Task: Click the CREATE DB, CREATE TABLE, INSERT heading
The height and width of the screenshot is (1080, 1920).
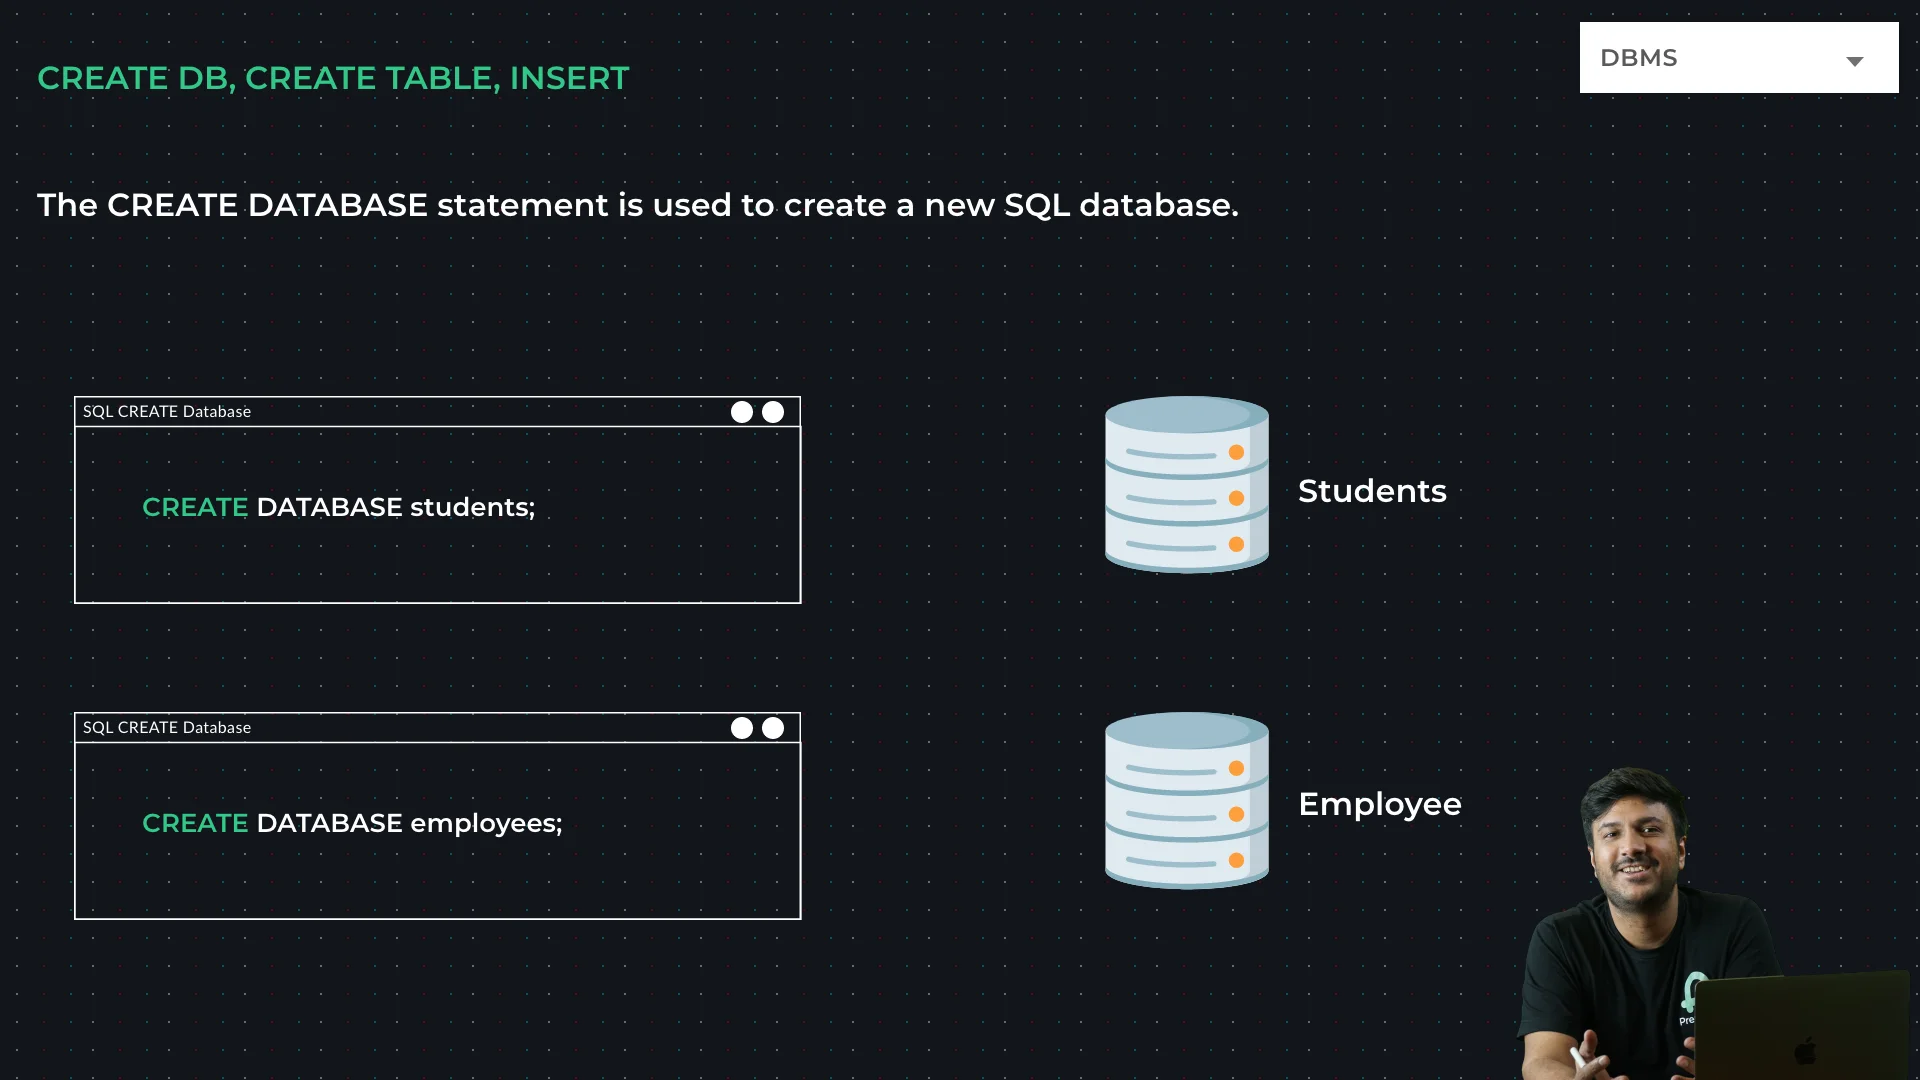Action: [333, 78]
